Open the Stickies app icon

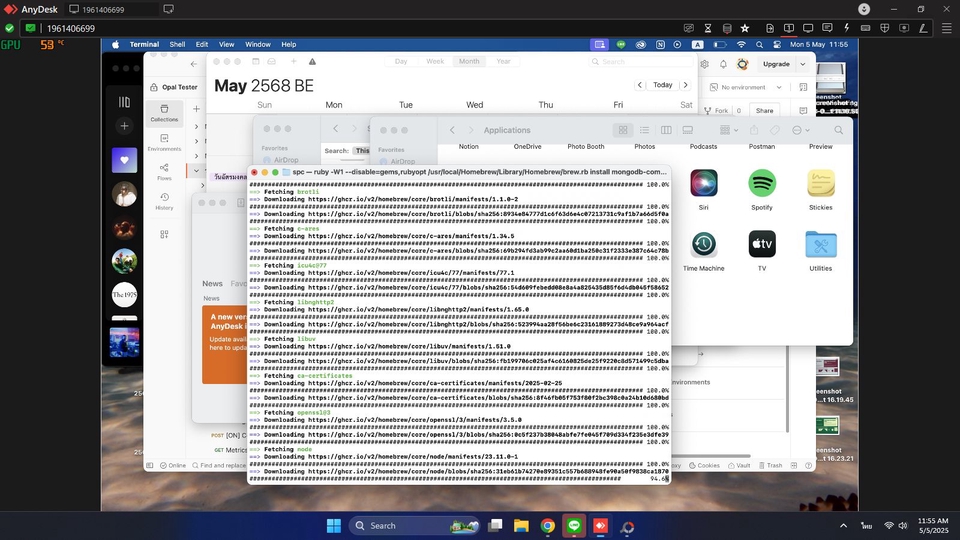click(821, 184)
